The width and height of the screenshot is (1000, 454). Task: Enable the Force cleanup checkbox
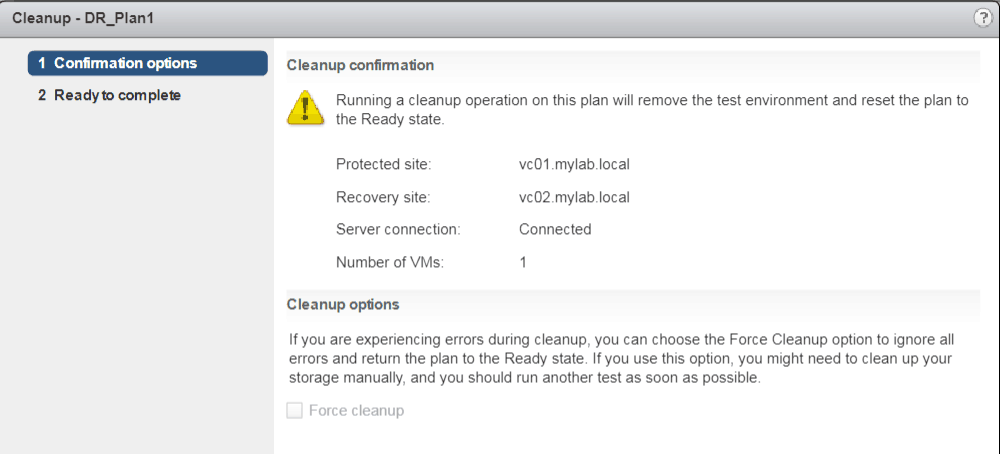point(295,411)
